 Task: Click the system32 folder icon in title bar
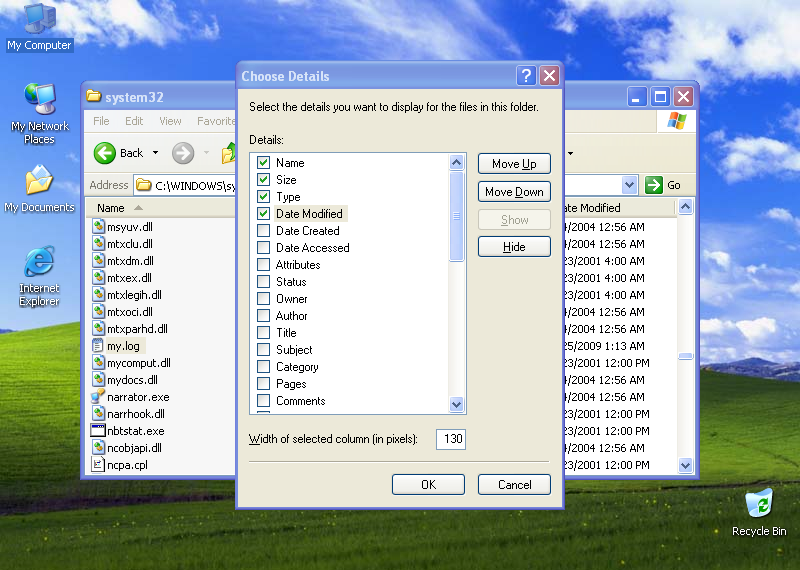(x=93, y=96)
